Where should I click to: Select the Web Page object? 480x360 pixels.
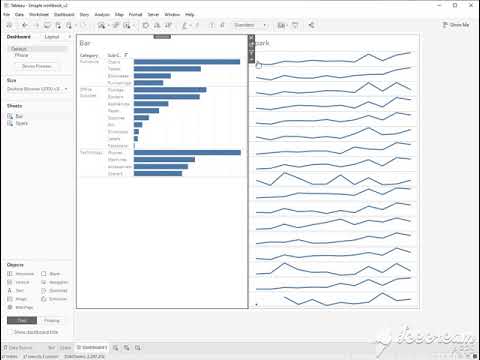click(x=20, y=307)
